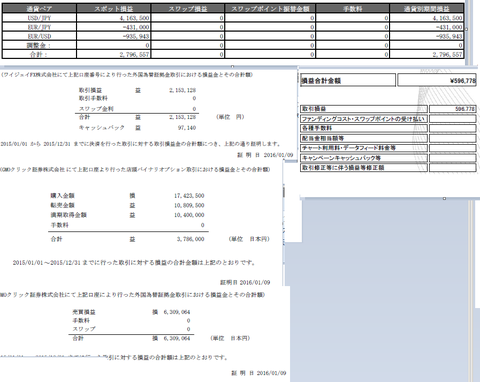Click the スワップ損益 column header
Viewport: 480px width, 382px height.
188,9
